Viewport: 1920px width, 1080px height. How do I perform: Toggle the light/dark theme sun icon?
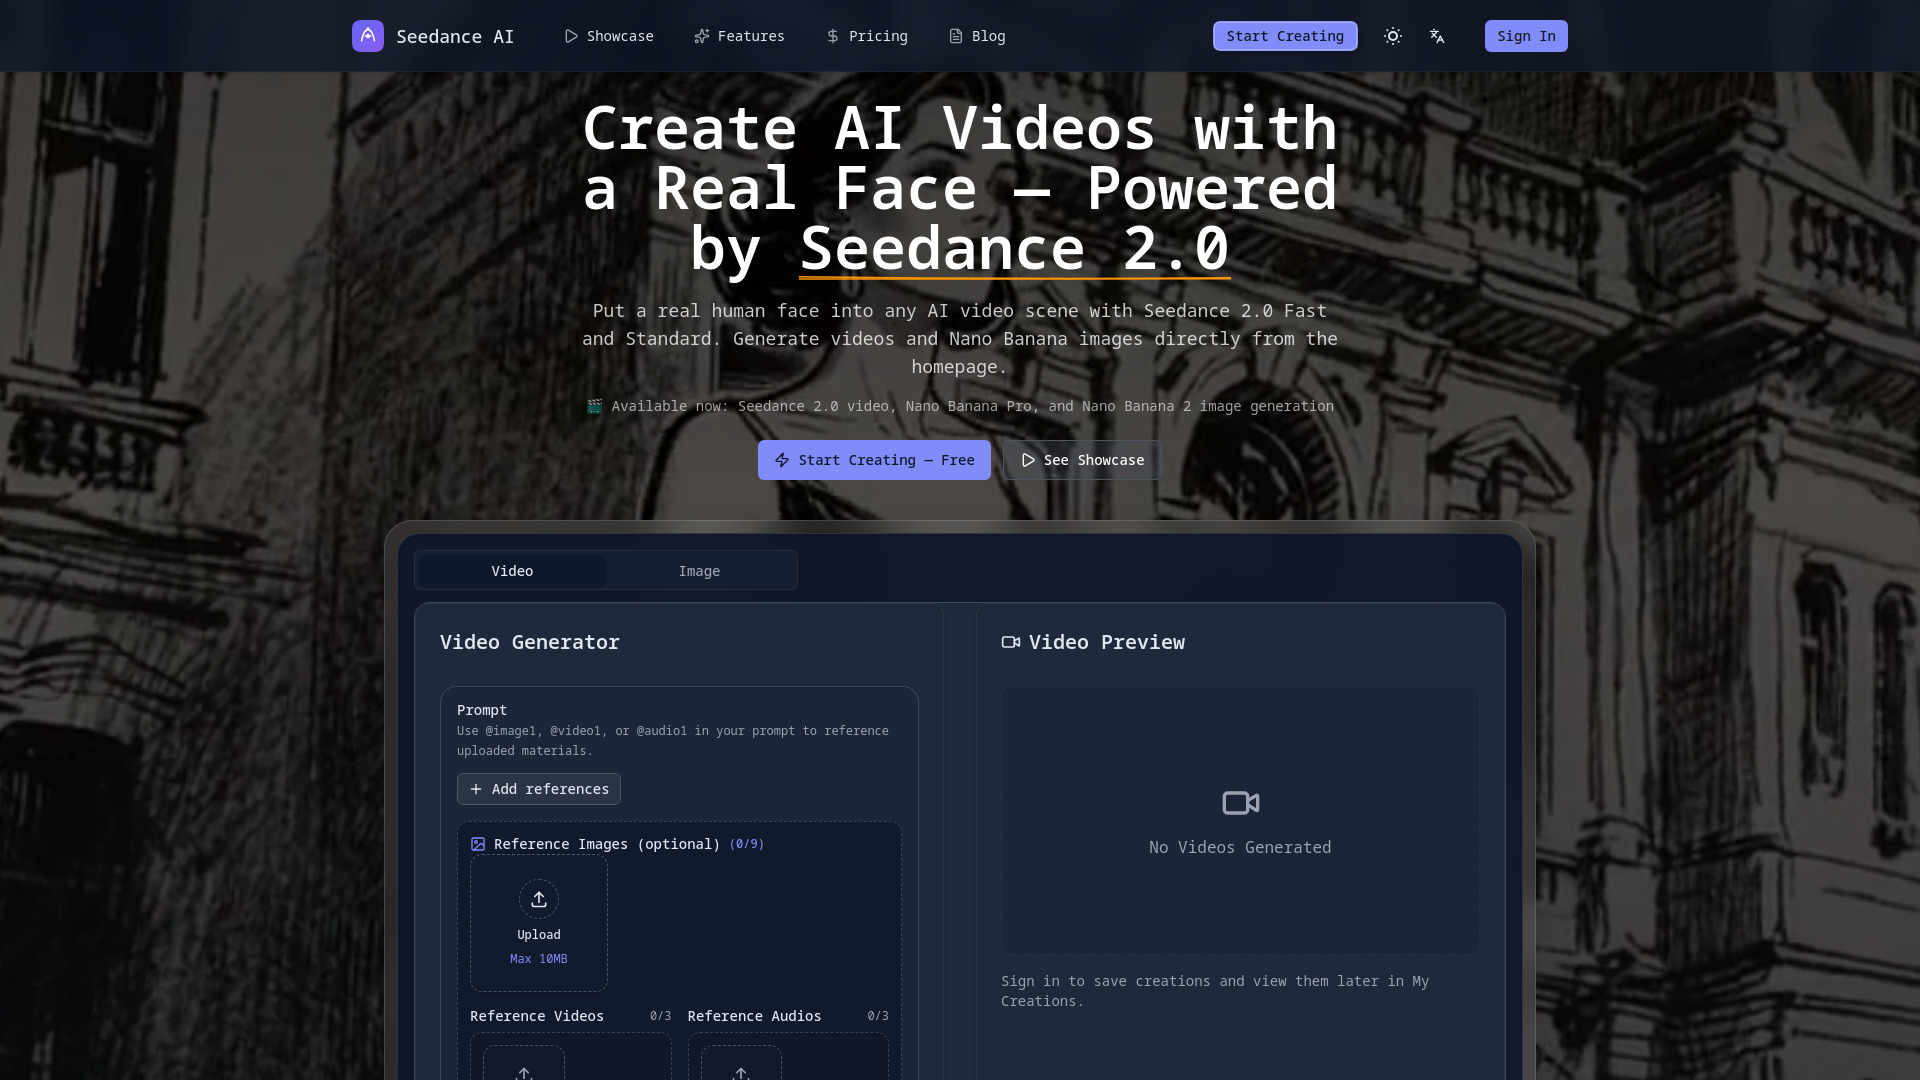click(1392, 36)
